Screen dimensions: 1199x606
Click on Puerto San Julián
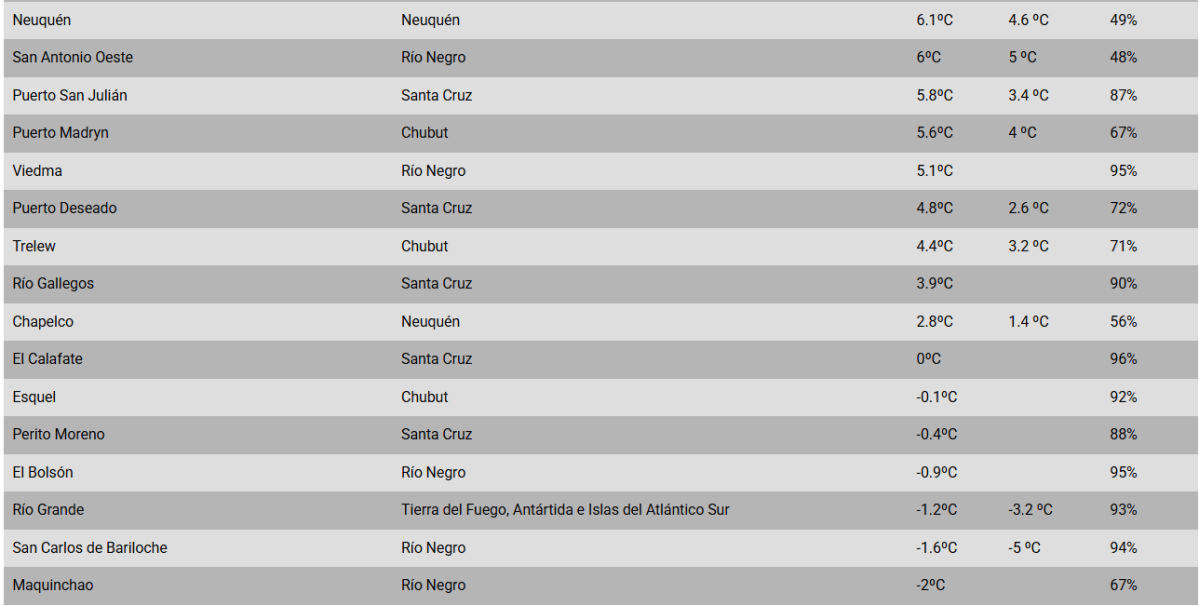click(x=70, y=95)
